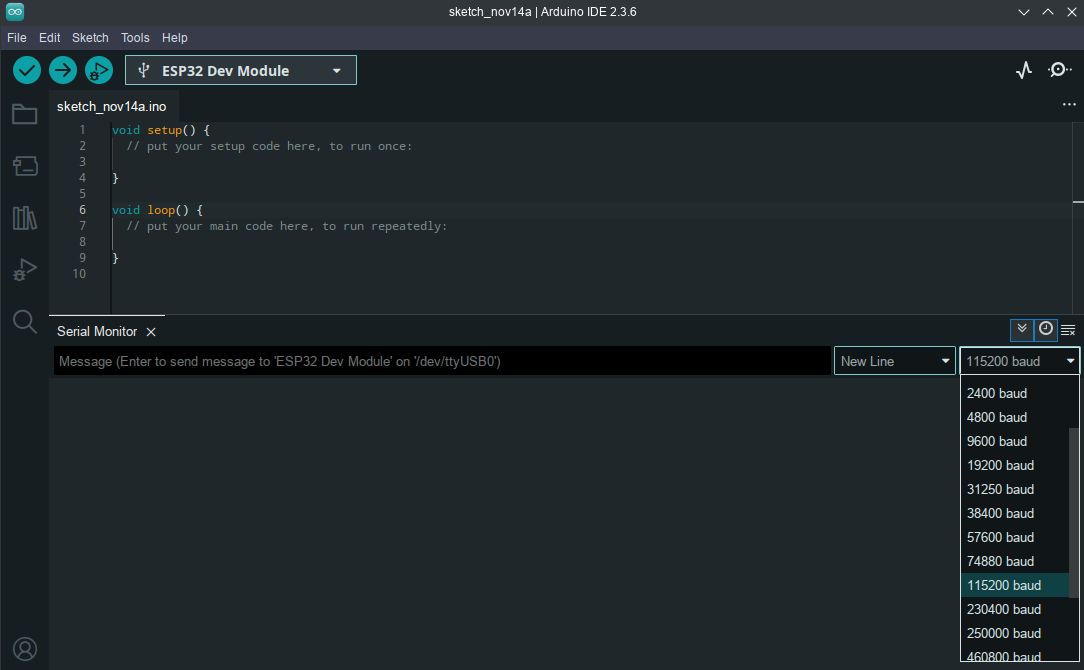The image size is (1084, 670).
Task: Click the 'put your main code here' comment
Action: coord(286,226)
